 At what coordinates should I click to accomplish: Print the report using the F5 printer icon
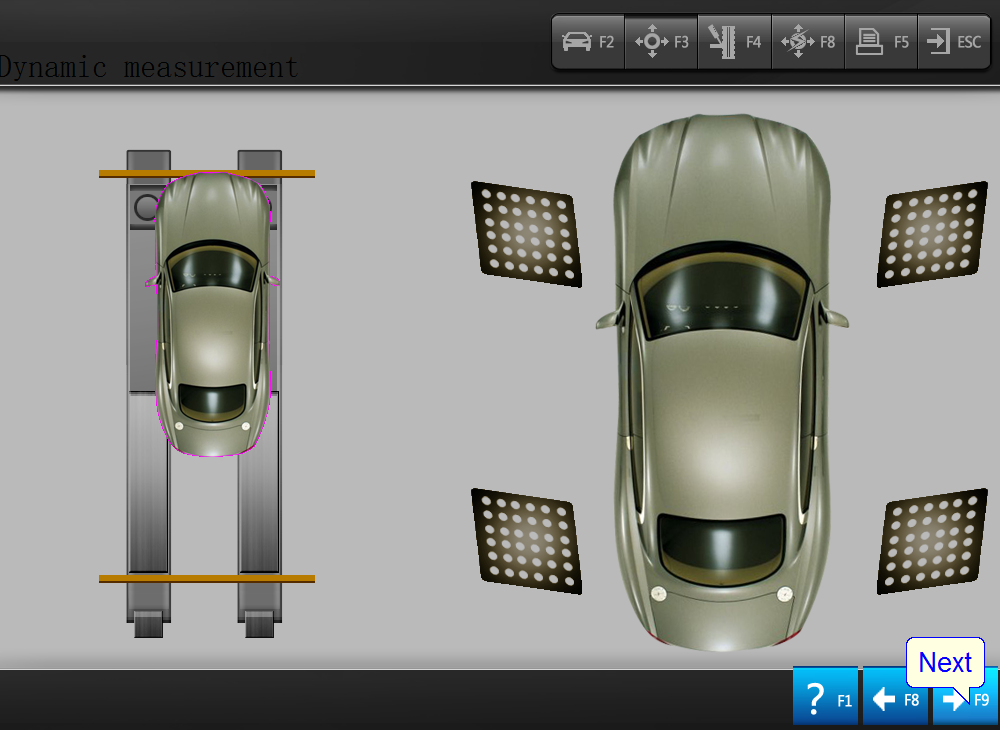(x=881, y=42)
